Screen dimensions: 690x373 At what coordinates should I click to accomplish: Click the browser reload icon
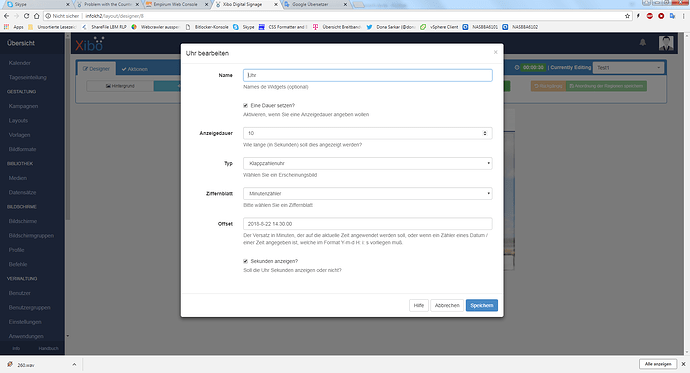click(x=26, y=16)
